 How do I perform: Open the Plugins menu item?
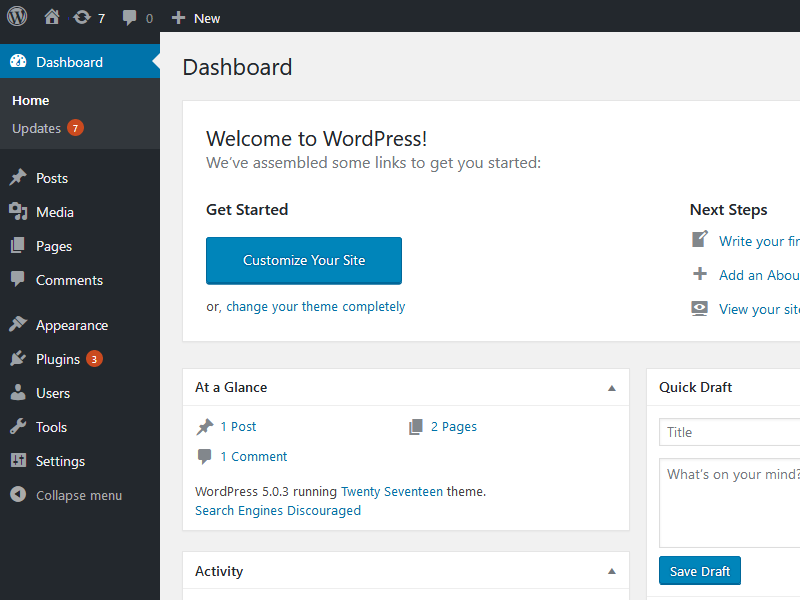point(58,359)
